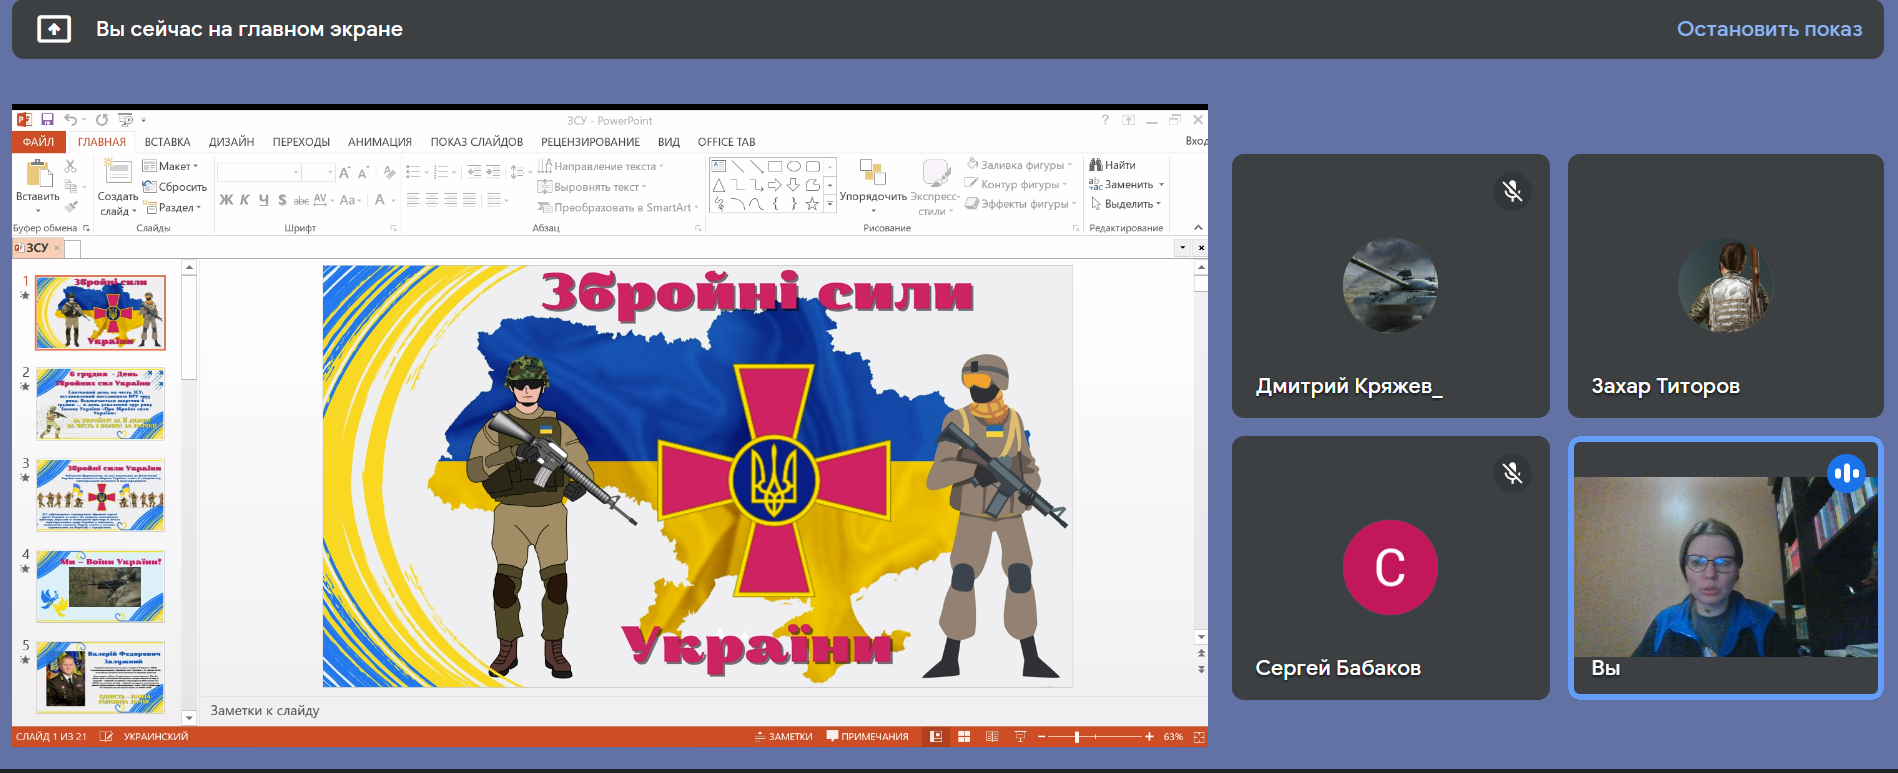Click the zoom slider handle
This screenshot has height=773, width=1898.
[1077, 737]
